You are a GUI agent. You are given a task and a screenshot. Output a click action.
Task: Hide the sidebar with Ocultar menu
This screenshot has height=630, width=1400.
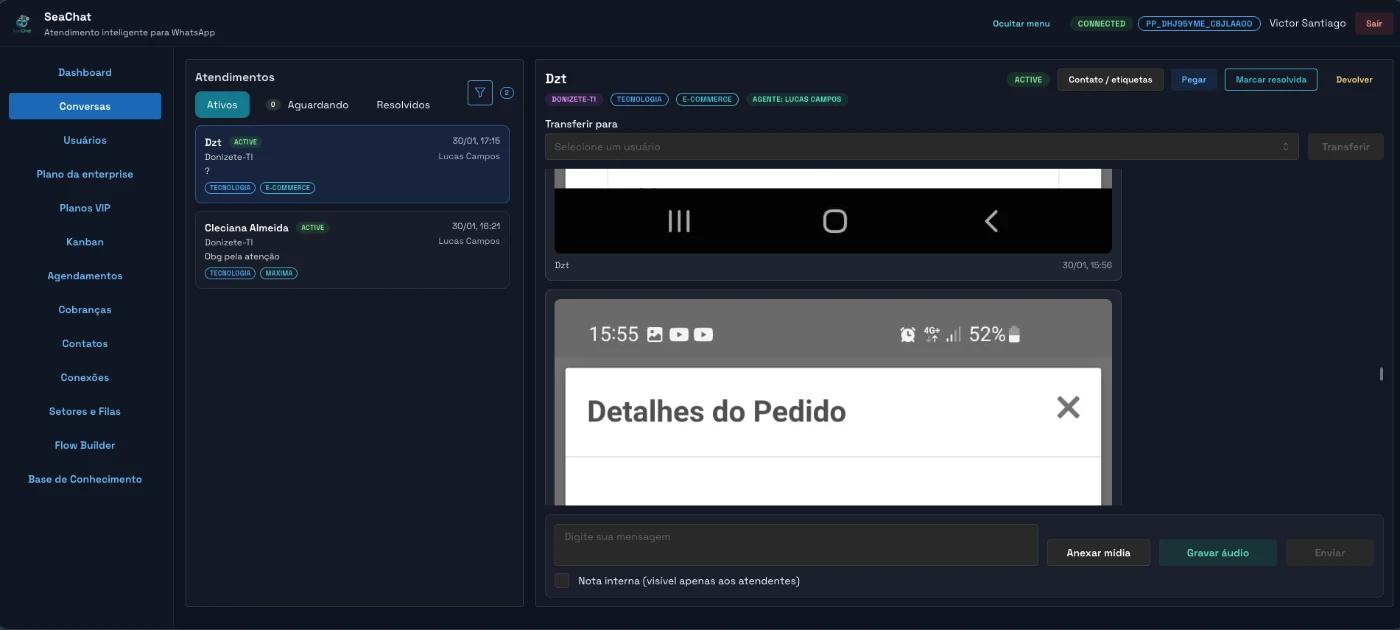tap(1021, 24)
